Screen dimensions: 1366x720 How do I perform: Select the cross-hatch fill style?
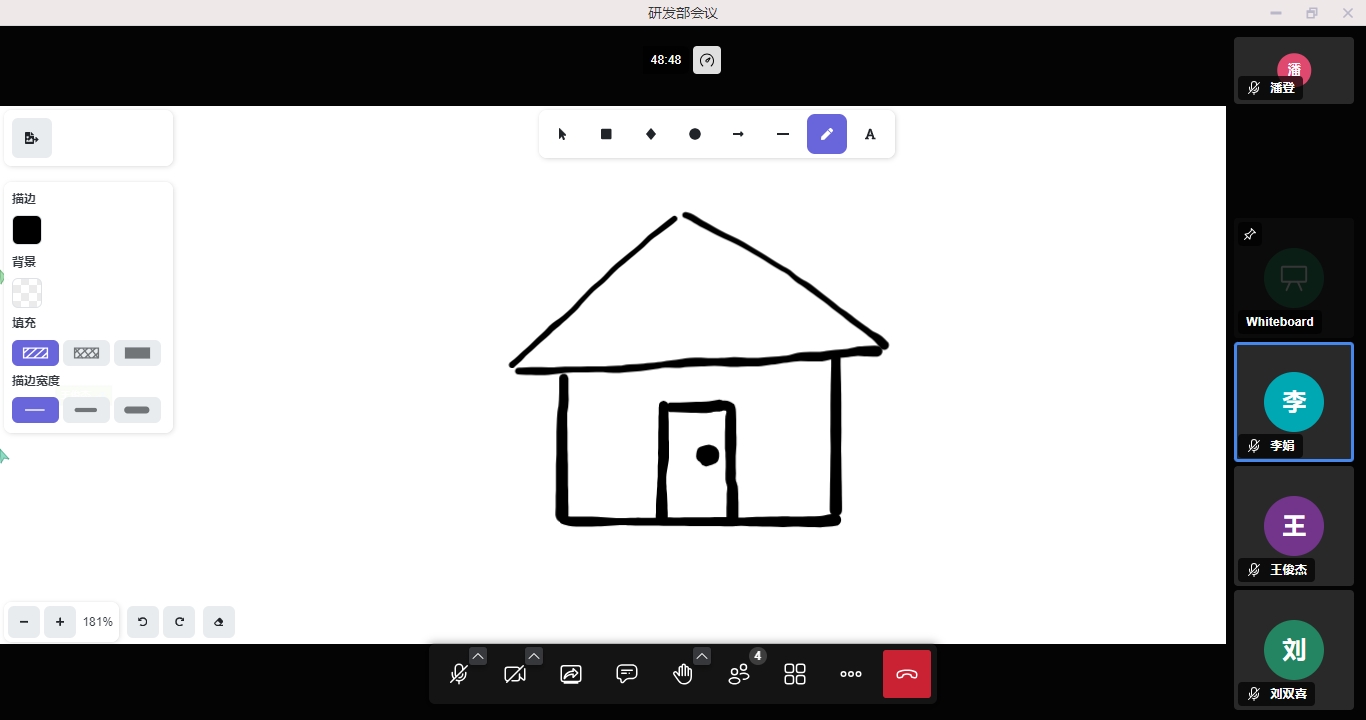tap(87, 353)
